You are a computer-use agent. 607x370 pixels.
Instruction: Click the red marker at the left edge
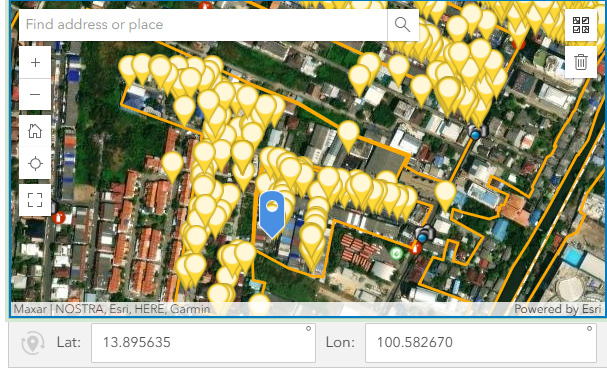click(59, 218)
